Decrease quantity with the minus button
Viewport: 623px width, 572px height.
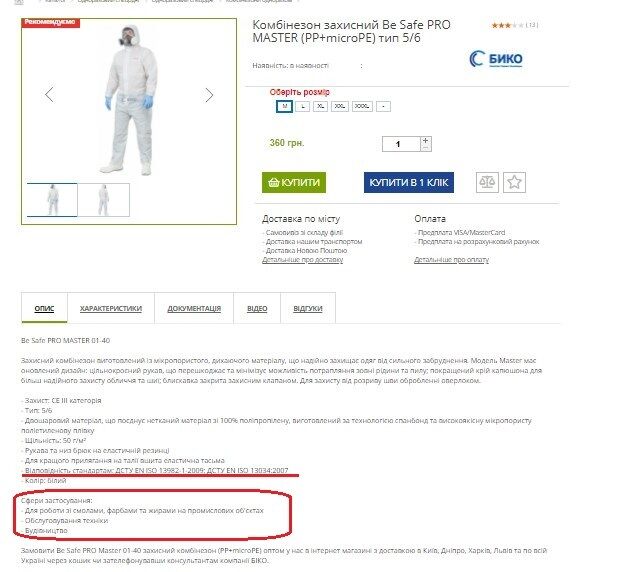(426, 148)
